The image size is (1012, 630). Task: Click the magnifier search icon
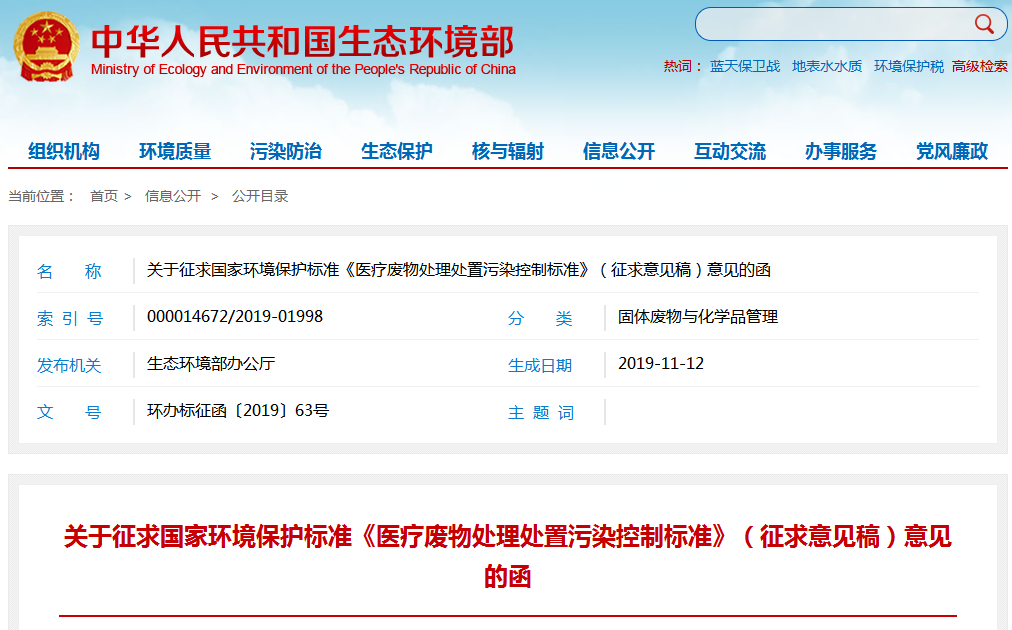pyautogui.click(x=984, y=25)
